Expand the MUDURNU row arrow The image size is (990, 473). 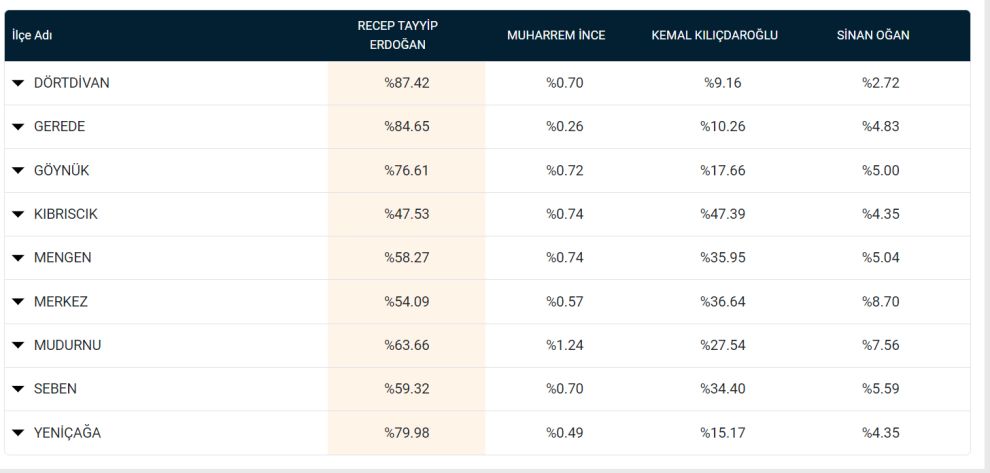pos(18,345)
